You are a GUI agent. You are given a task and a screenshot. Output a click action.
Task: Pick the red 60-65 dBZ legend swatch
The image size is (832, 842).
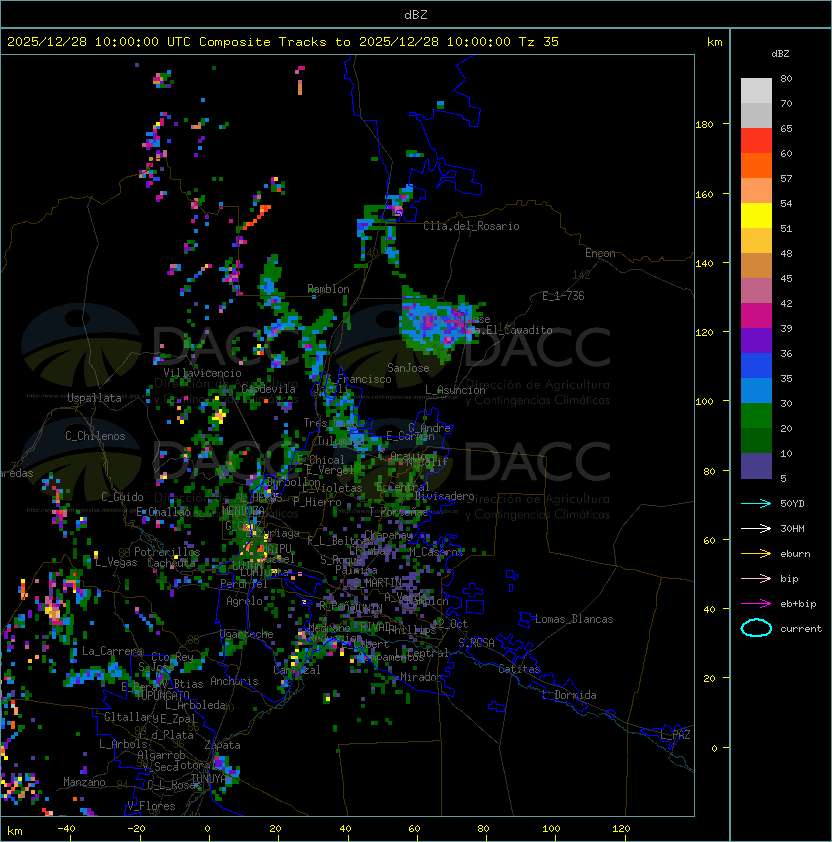tap(756, 141)
